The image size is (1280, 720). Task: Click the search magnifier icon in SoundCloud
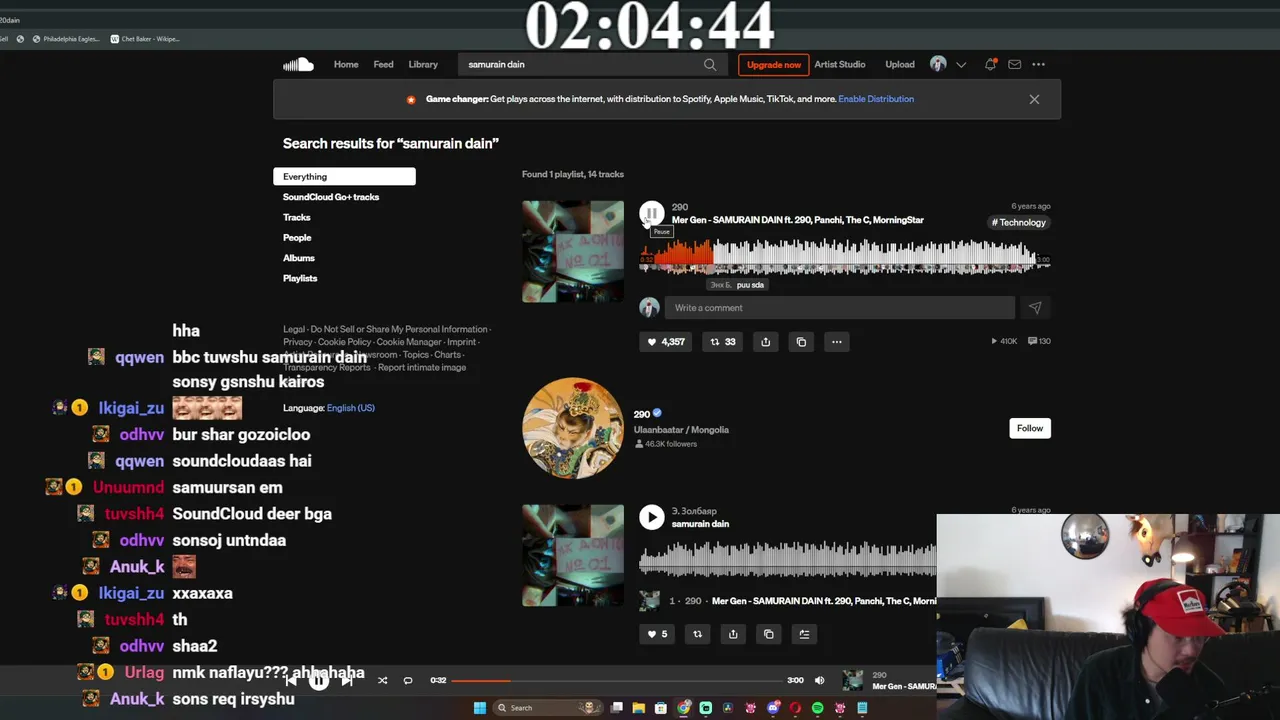[x=710, y=65]
